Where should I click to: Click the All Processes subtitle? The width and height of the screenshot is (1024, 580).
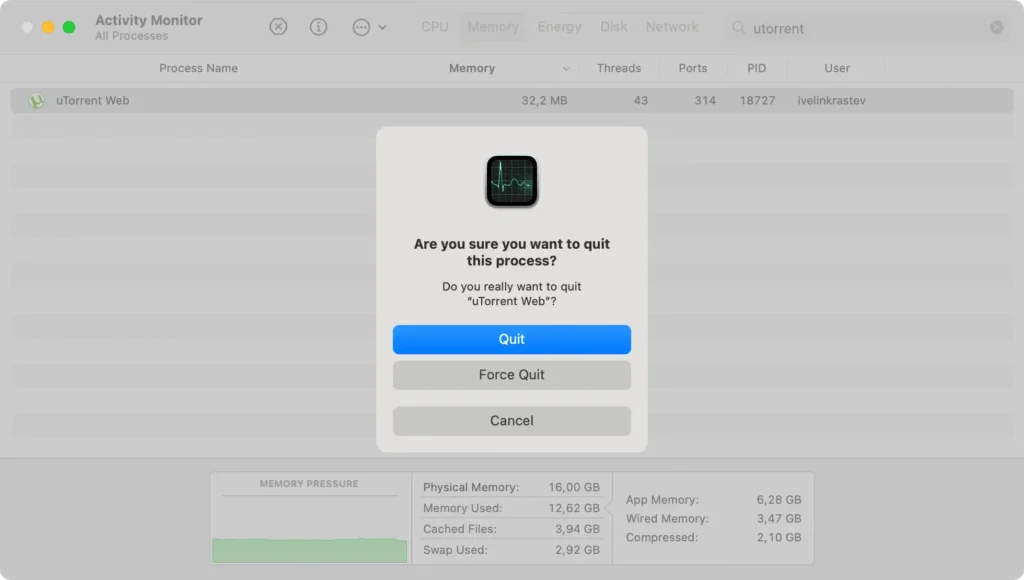131,36
